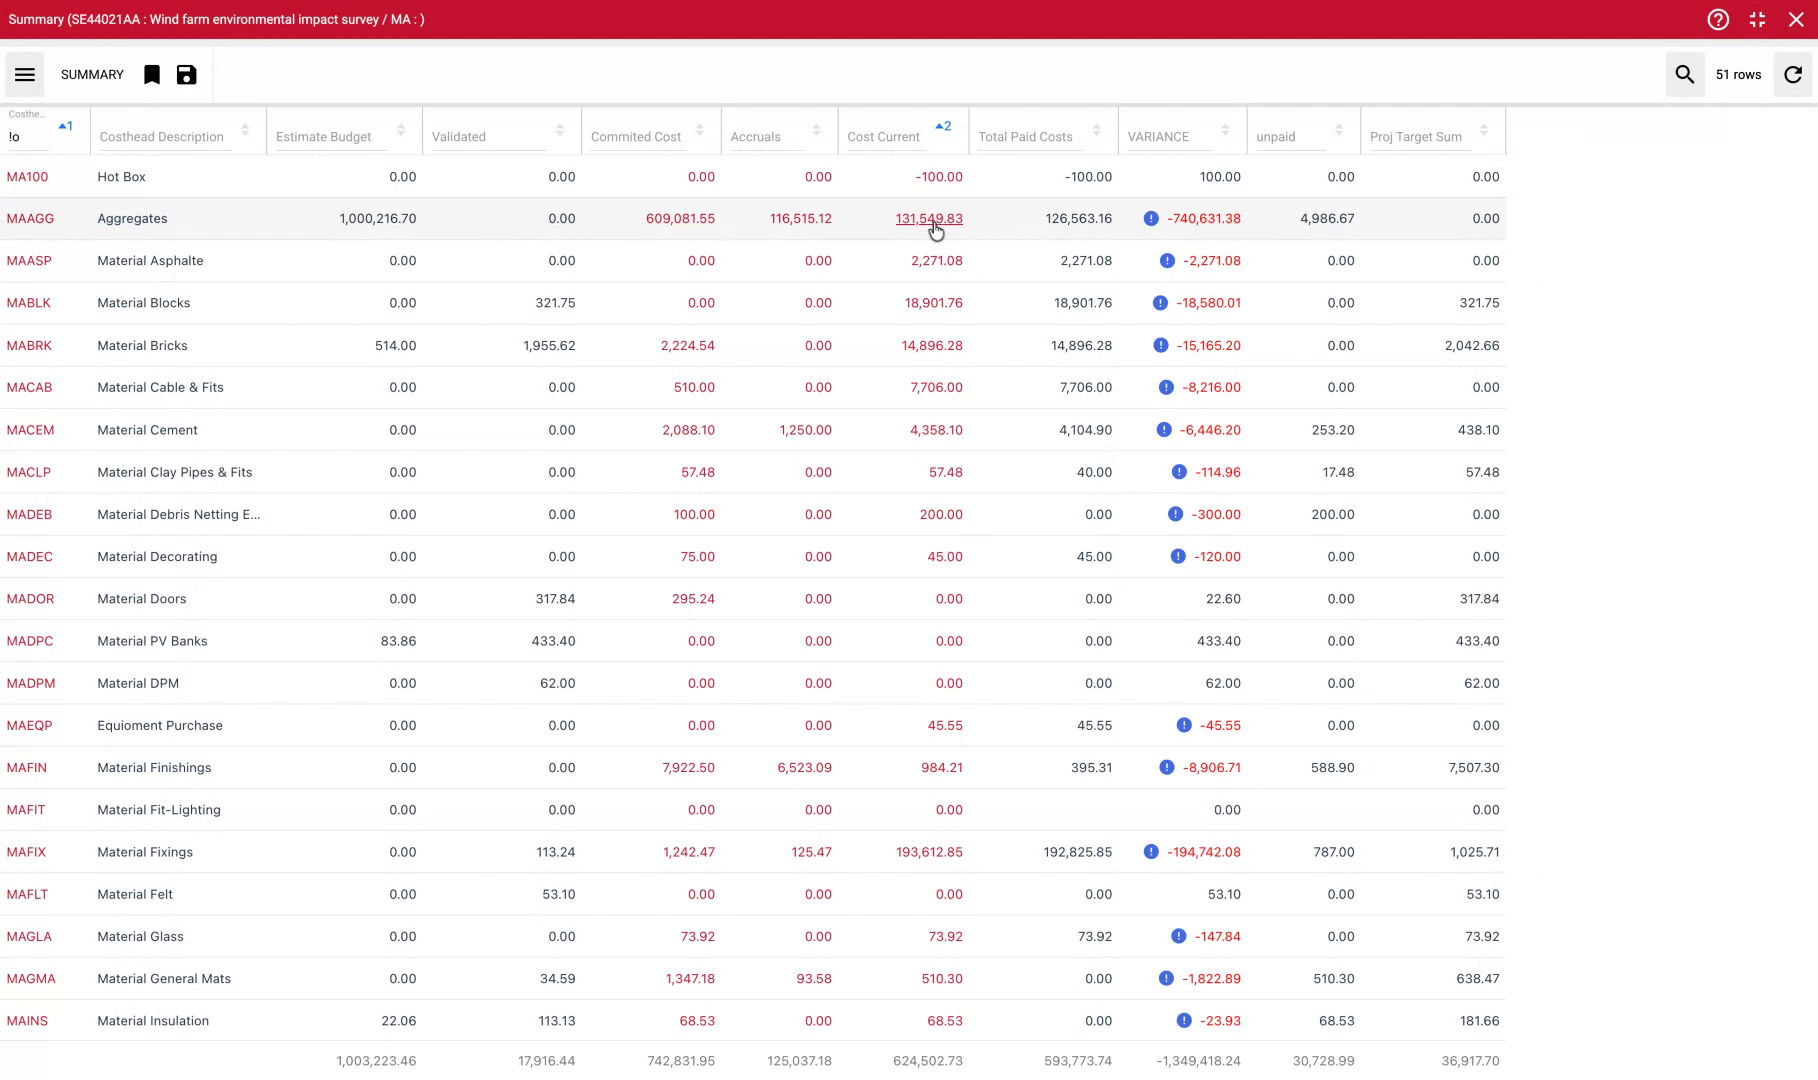This screenshot has width=1818, height=1080.
Task: Sort by Estimate Budget column arrows
Action: pos(401,131)
